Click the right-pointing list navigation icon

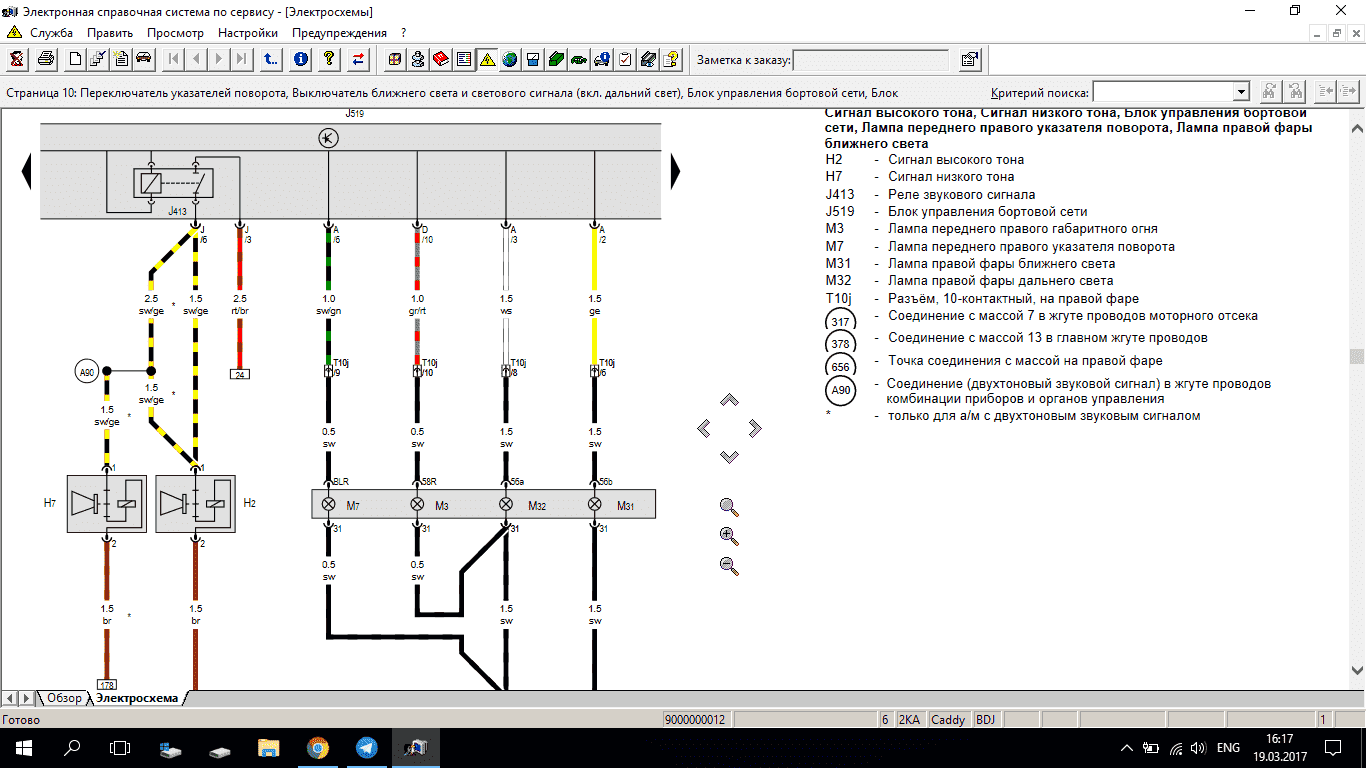pos(1349,91)
